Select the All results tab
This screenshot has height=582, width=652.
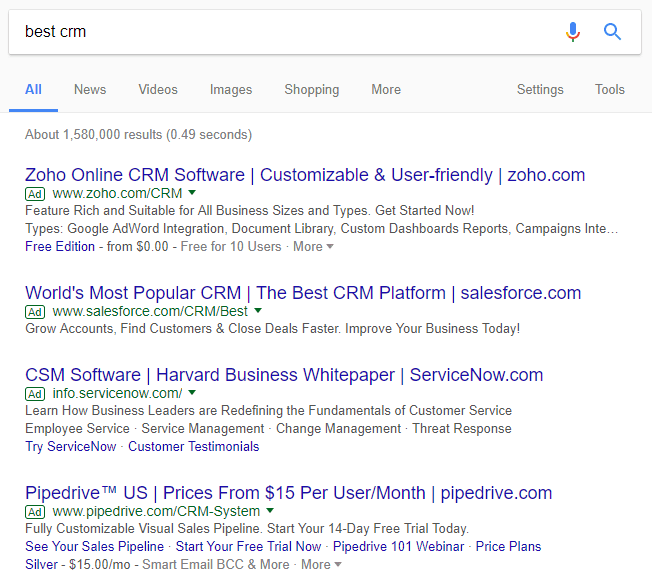(33, 89)
